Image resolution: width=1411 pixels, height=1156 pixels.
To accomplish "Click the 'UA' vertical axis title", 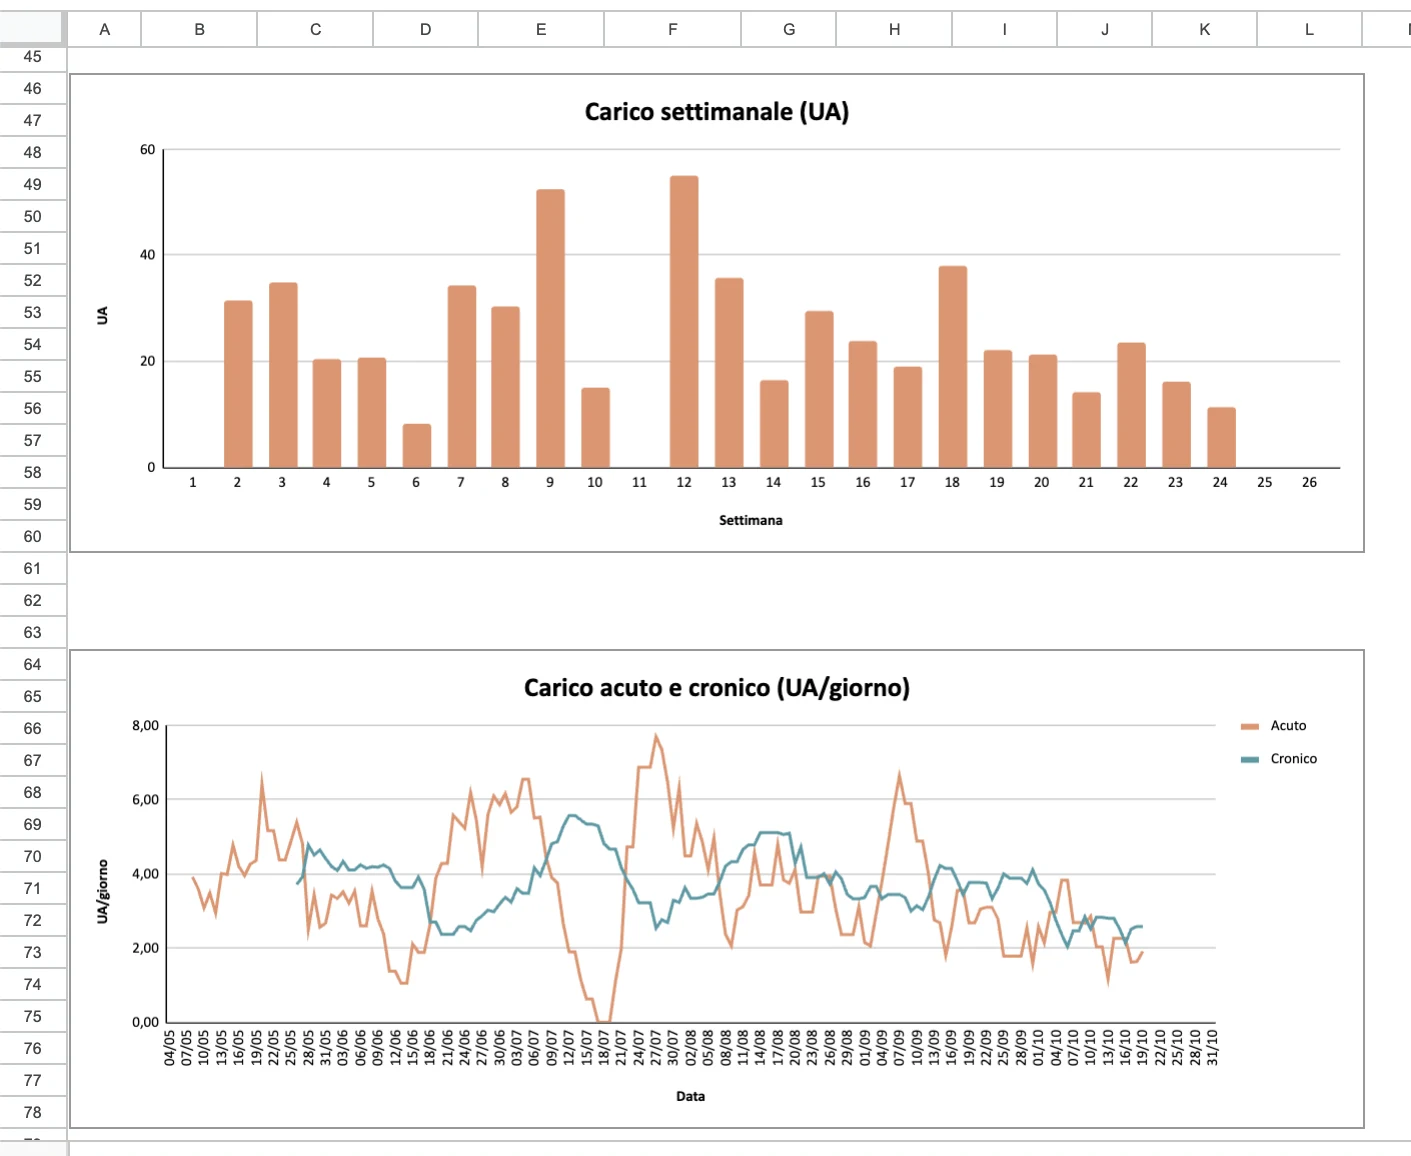I will pos(102,315).
